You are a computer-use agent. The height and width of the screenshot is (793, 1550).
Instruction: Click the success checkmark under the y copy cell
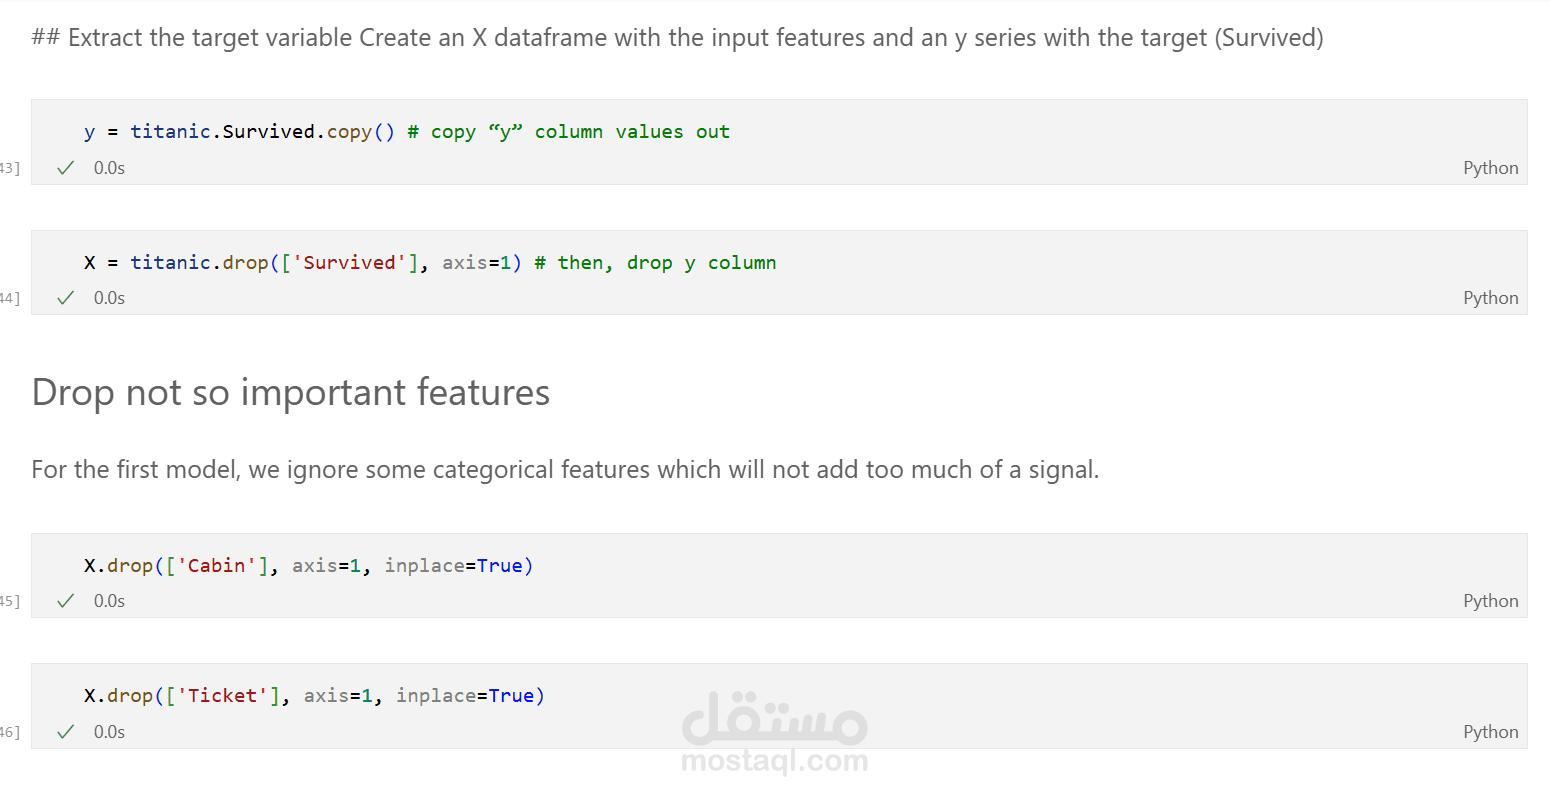point(66,168)
